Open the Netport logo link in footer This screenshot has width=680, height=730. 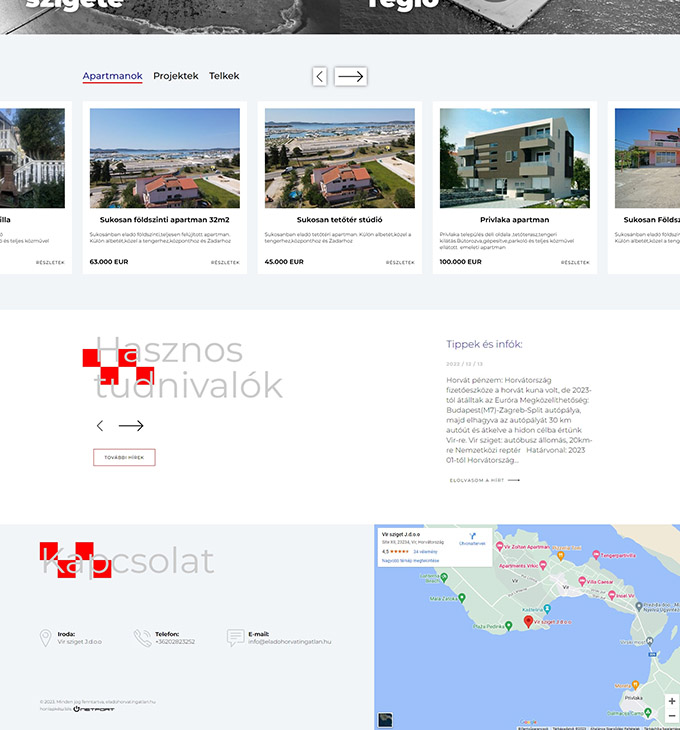click(x=94, y=709)
